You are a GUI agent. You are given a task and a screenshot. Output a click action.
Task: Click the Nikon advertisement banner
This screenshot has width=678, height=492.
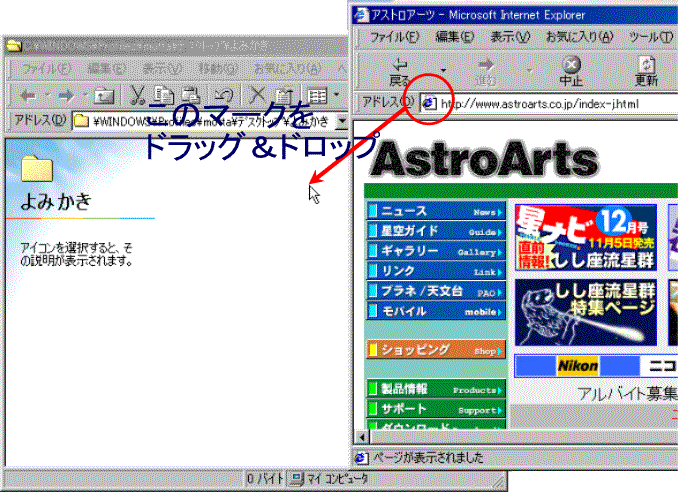point(596,366)
